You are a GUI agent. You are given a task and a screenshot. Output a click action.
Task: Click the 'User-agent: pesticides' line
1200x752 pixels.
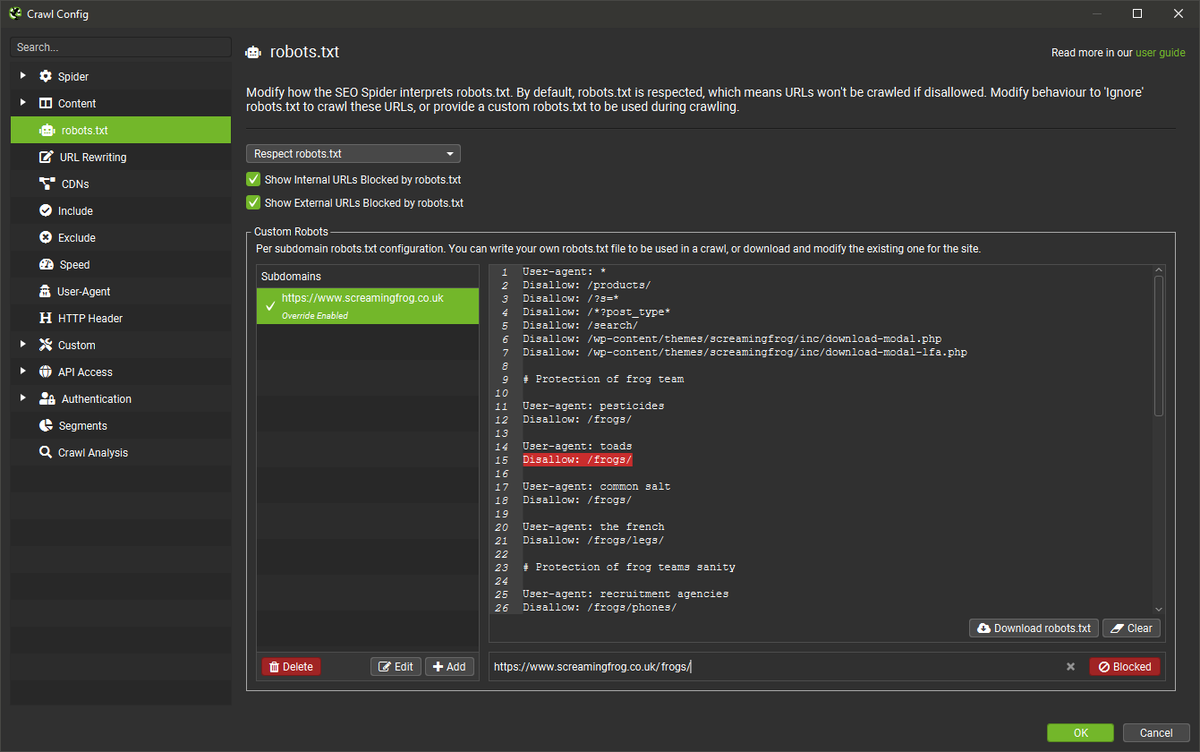593,406
